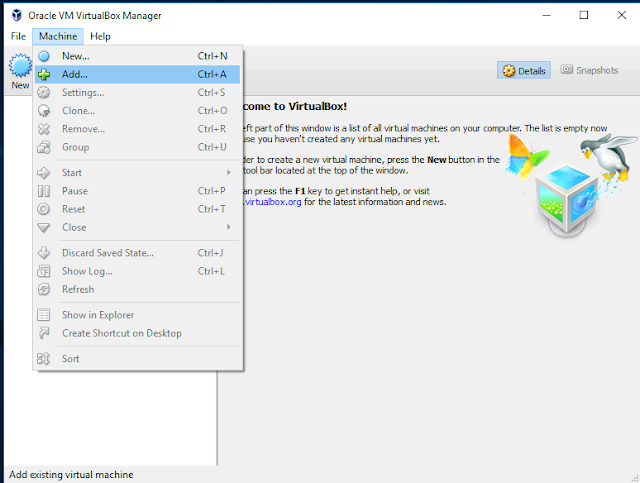Click the Ctrl+N shortcut label
The image size is (640, 483).
click(x=212, y=56)
